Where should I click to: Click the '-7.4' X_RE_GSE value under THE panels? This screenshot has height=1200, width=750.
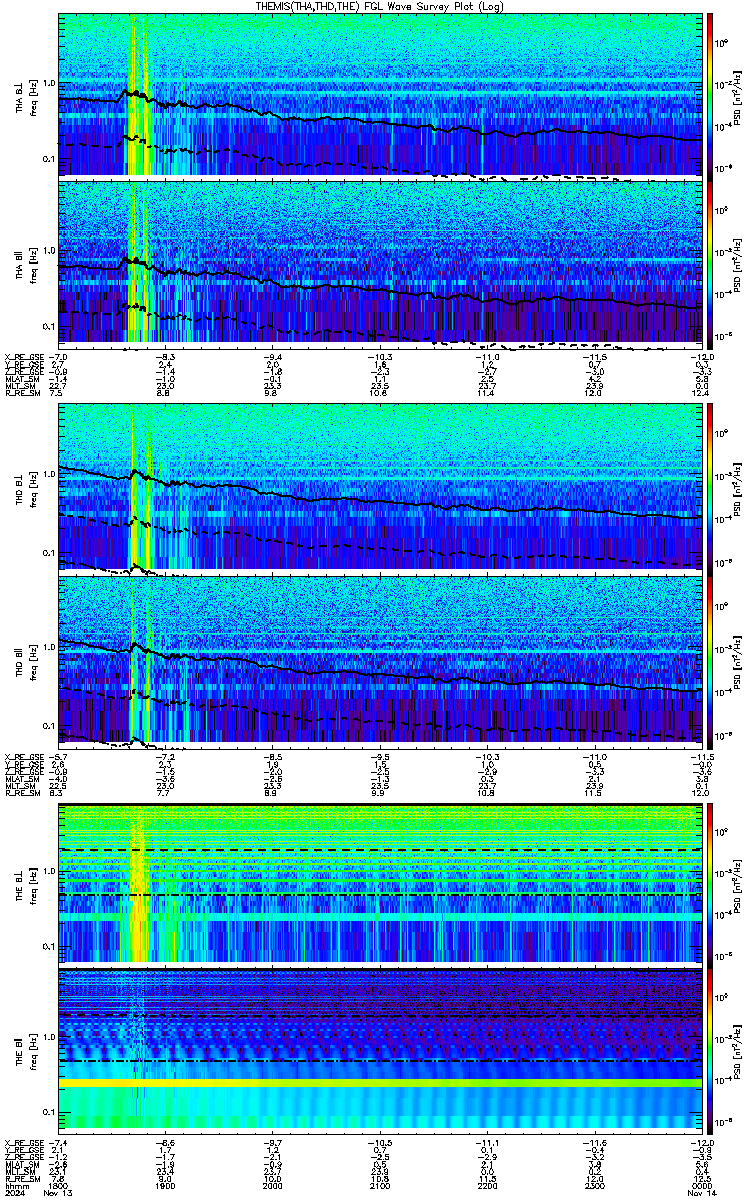pos(58,1142)
